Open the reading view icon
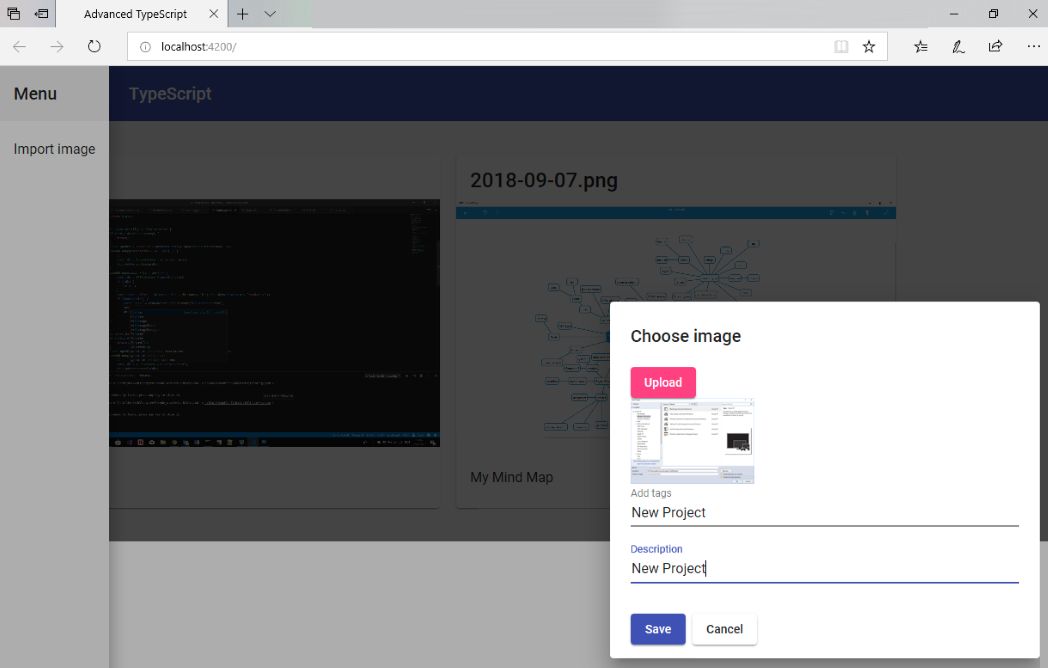This screenshot has height=668, width=1048. pos(841,46)
